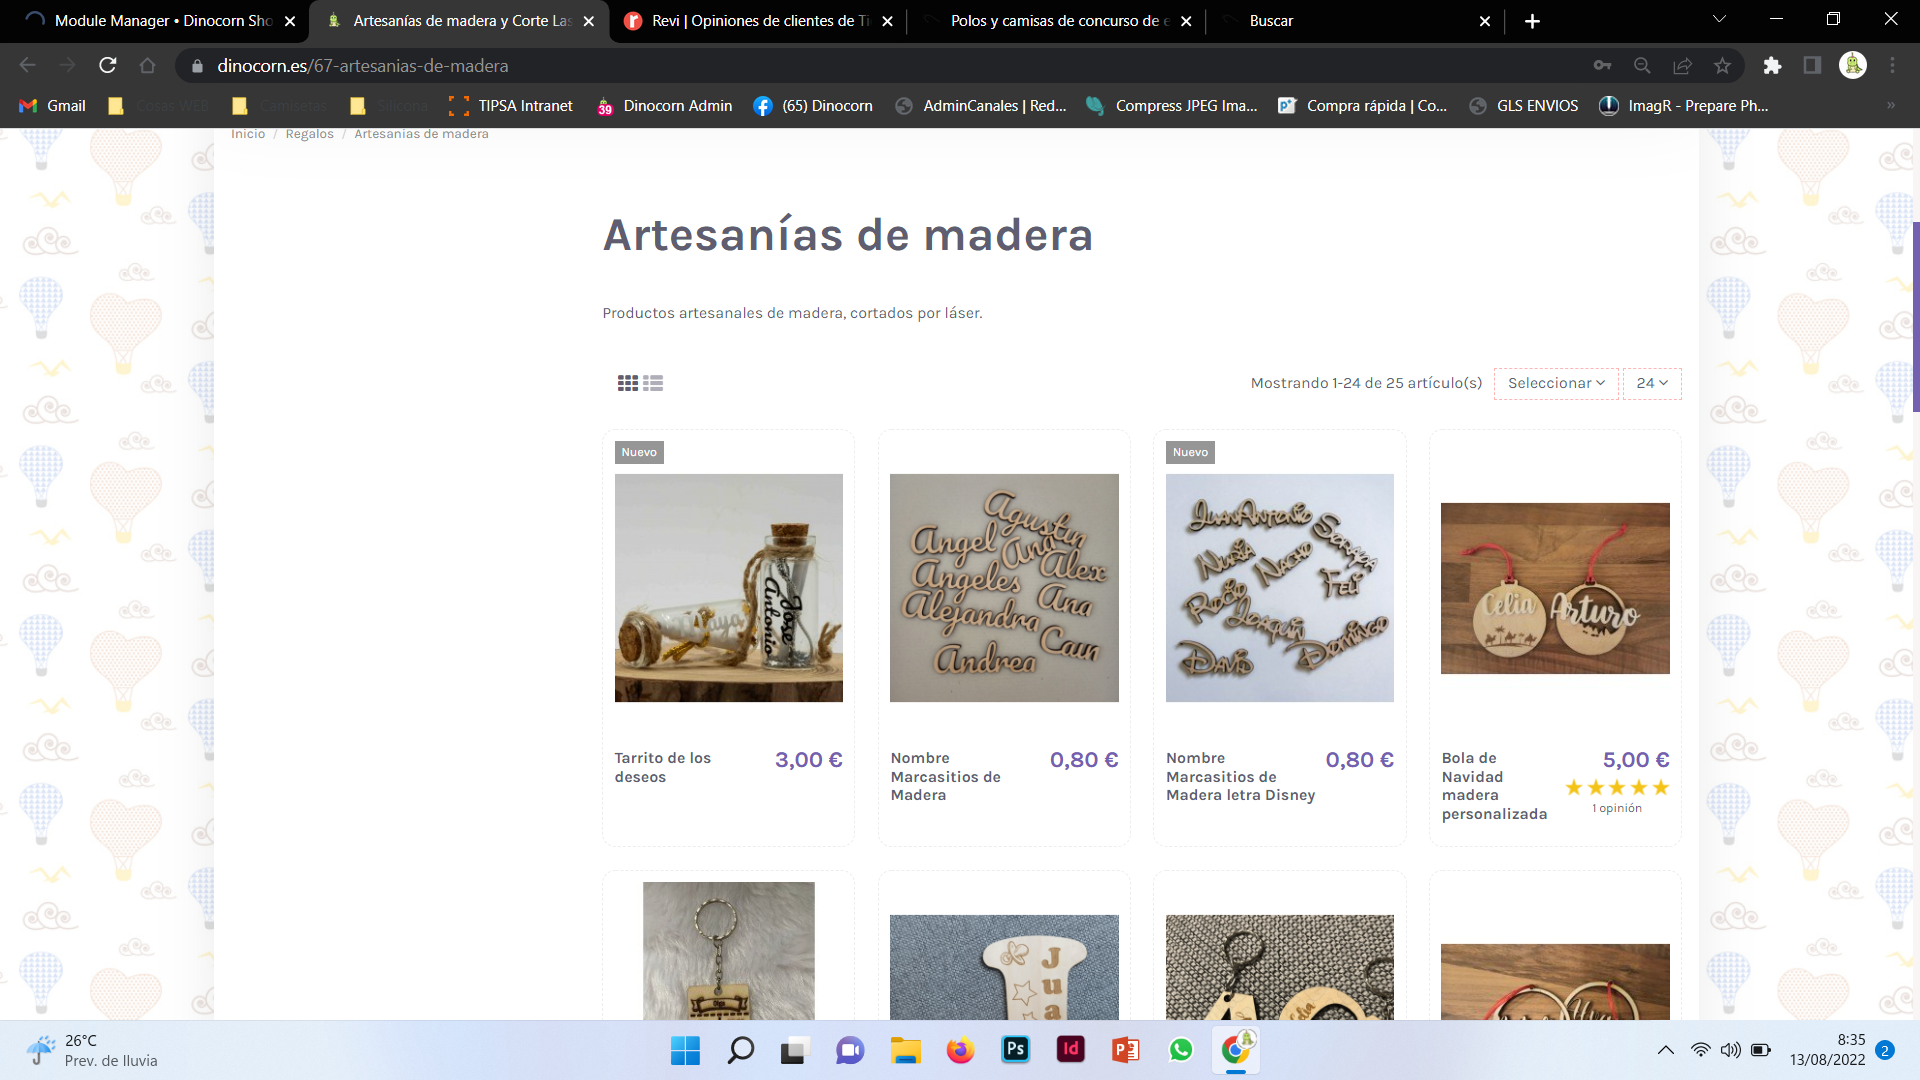1920x1080 pixels.
Task: Toggle browser side panel icon
Action: click(x=1812, y=66)
